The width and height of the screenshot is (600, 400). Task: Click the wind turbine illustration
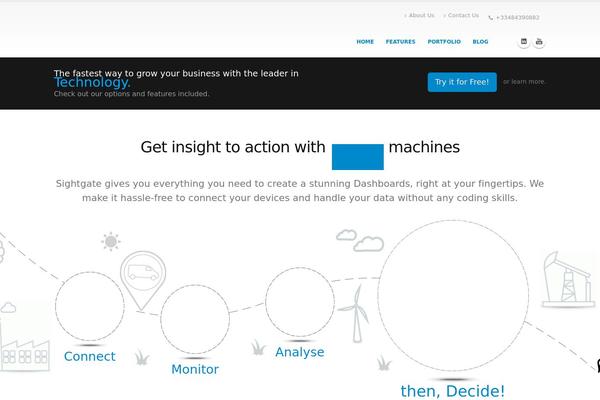pos(356,313)
